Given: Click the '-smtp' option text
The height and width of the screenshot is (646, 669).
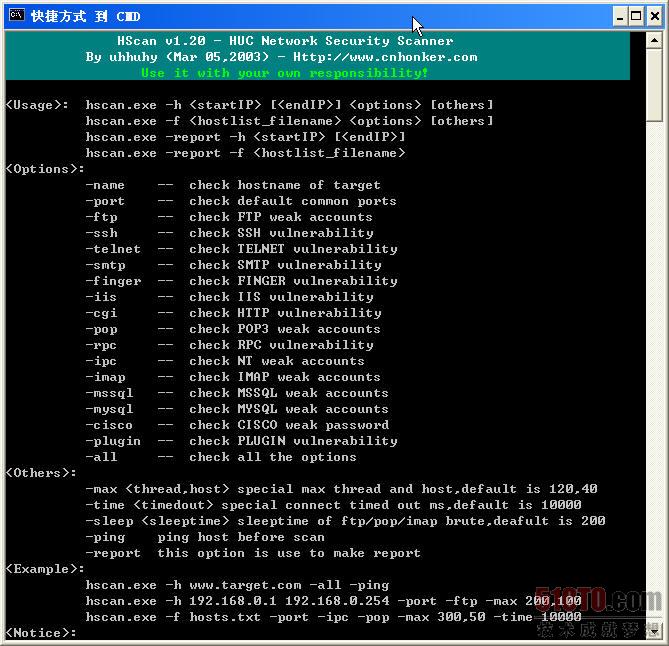Looking at the screenshot, I should pos(105,265).
